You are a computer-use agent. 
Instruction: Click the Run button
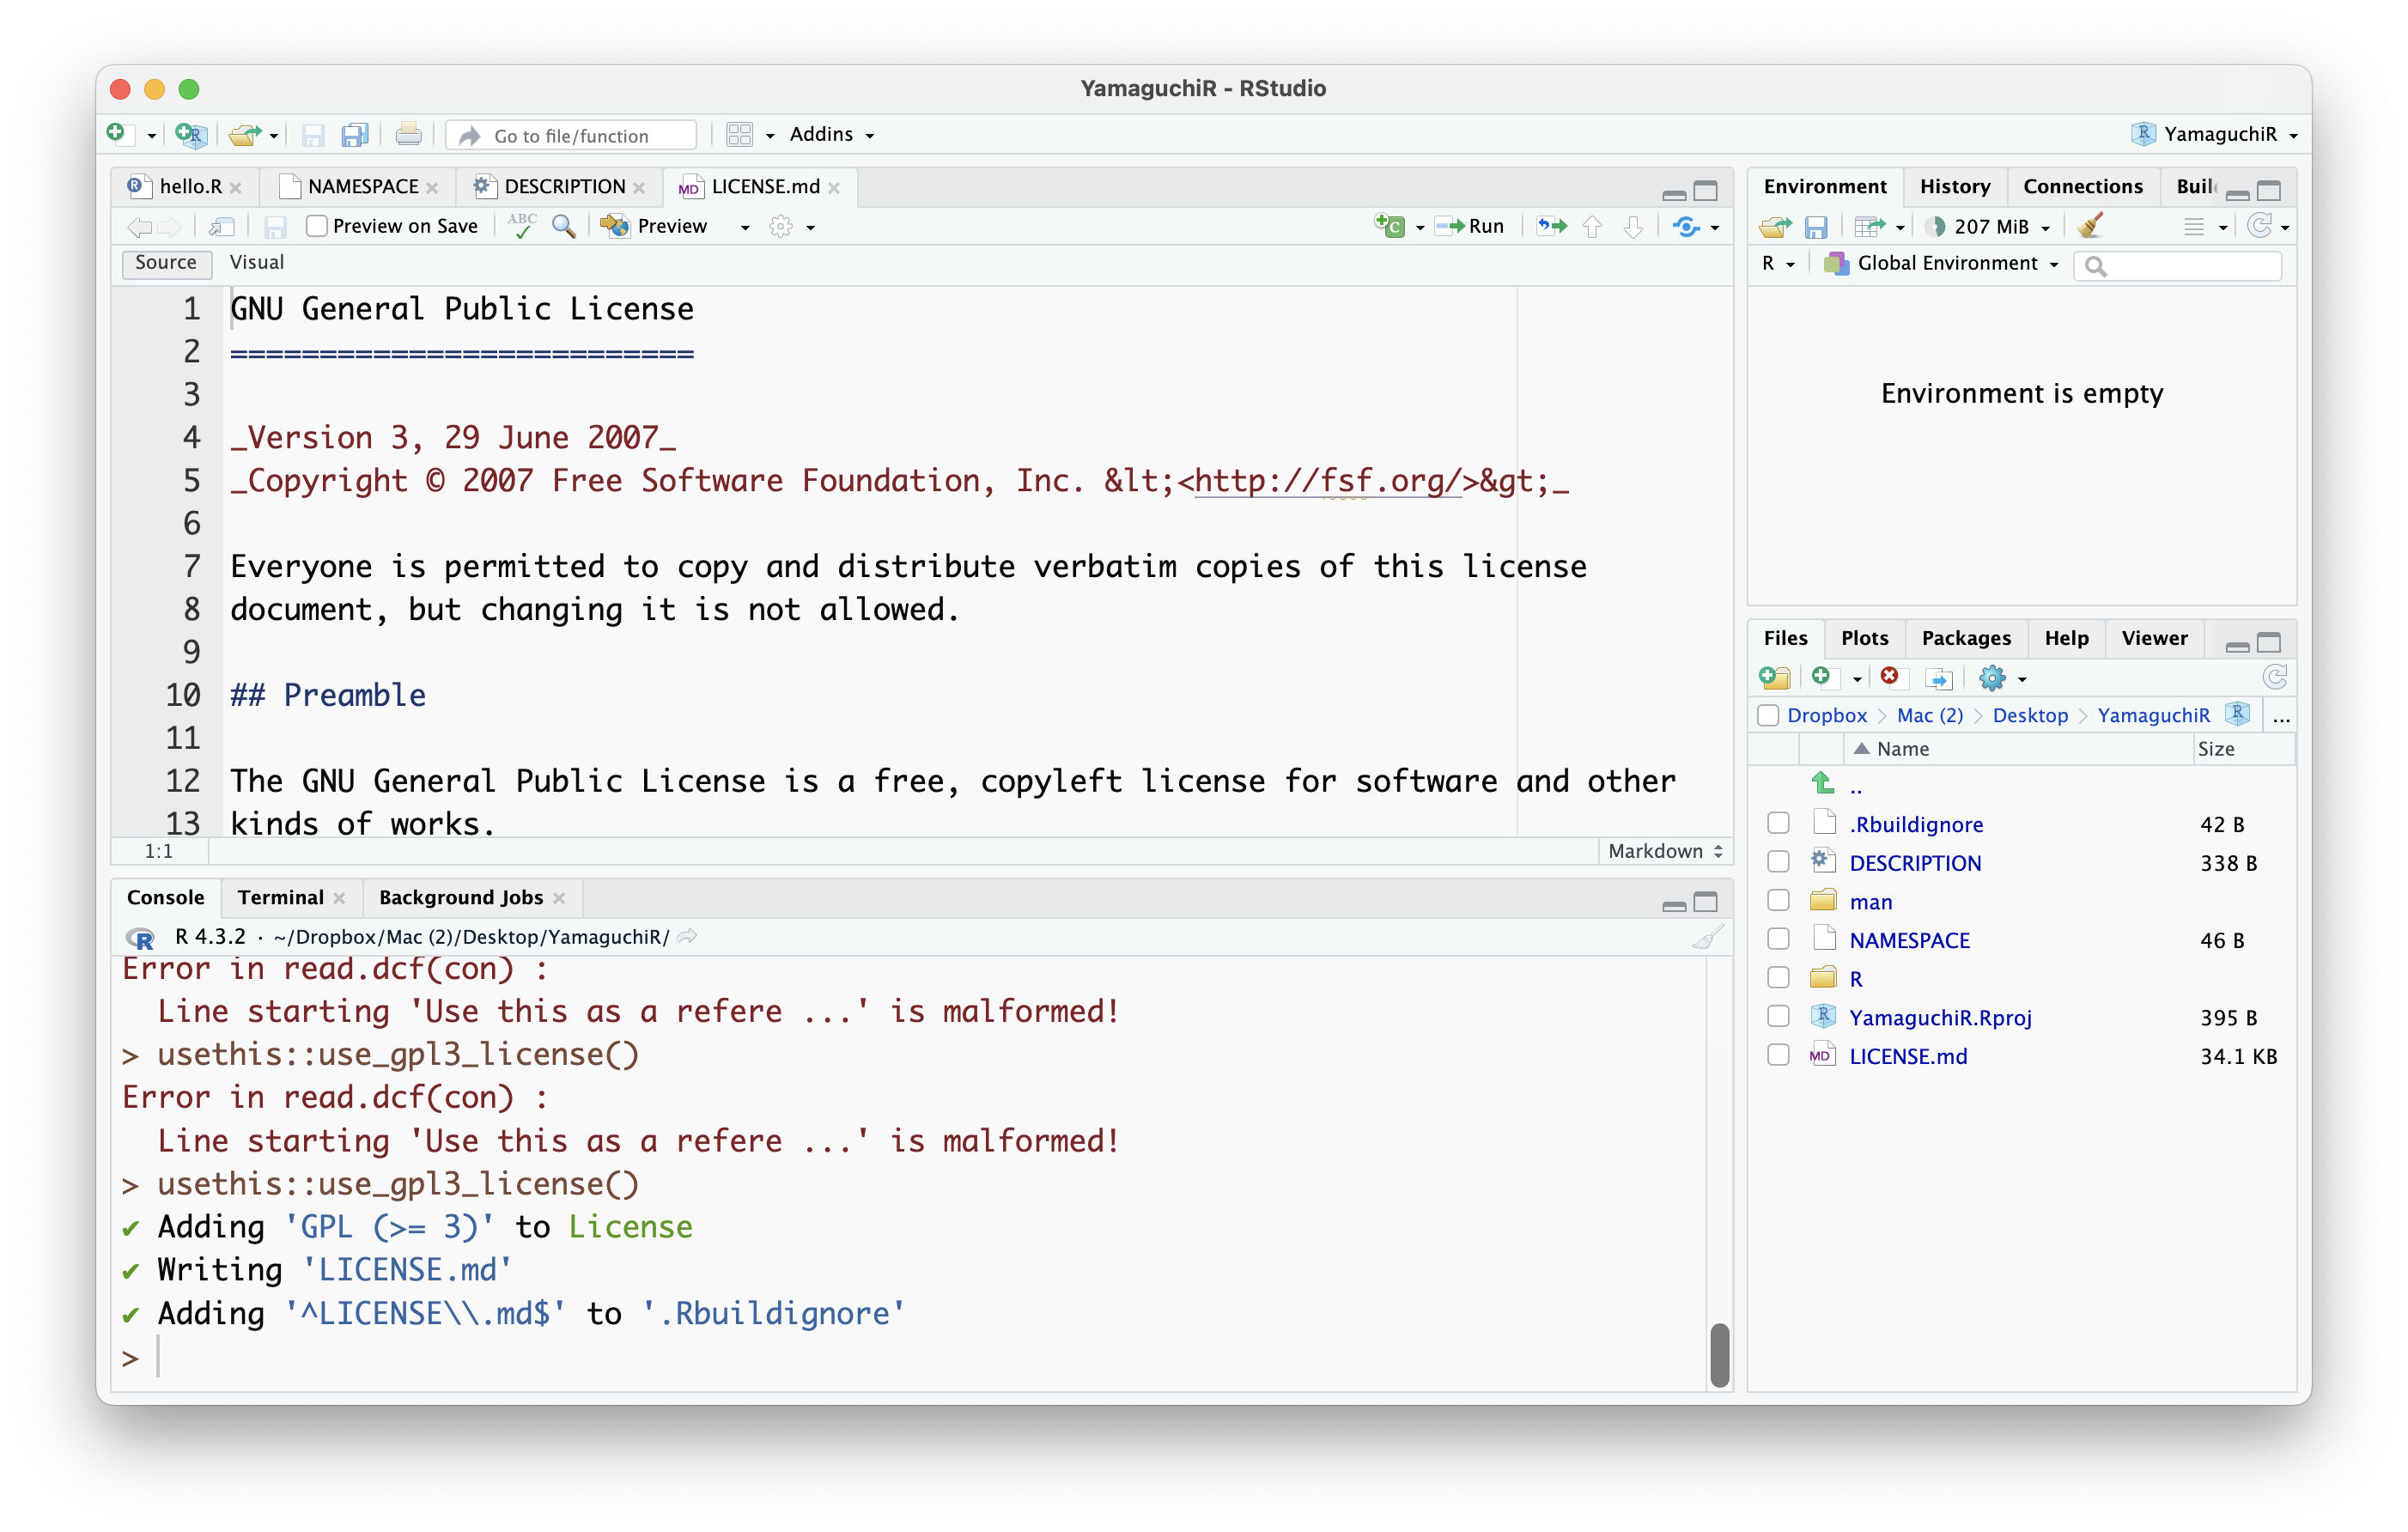[1472, 226]
